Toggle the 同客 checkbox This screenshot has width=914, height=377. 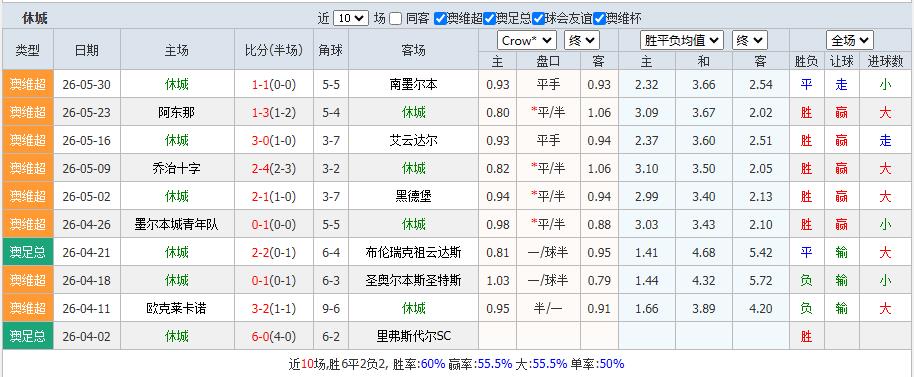tap(396, 19)
